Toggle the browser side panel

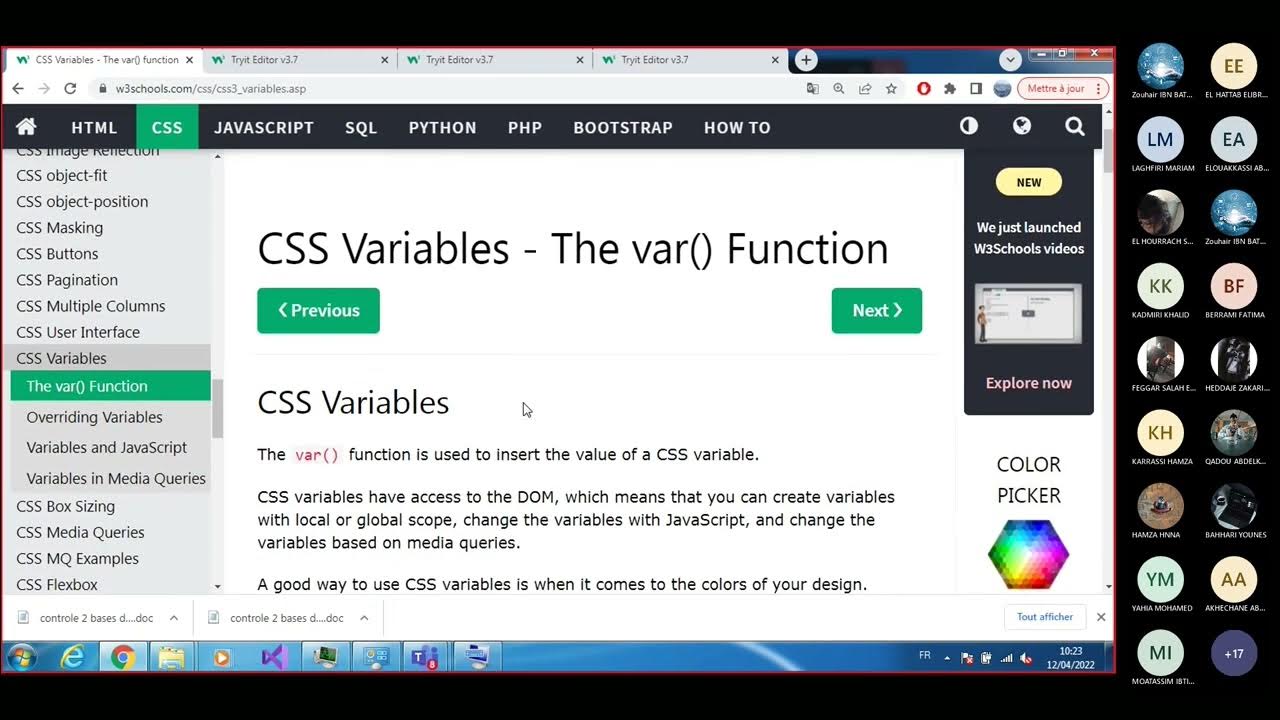click(x=976, y=88)
